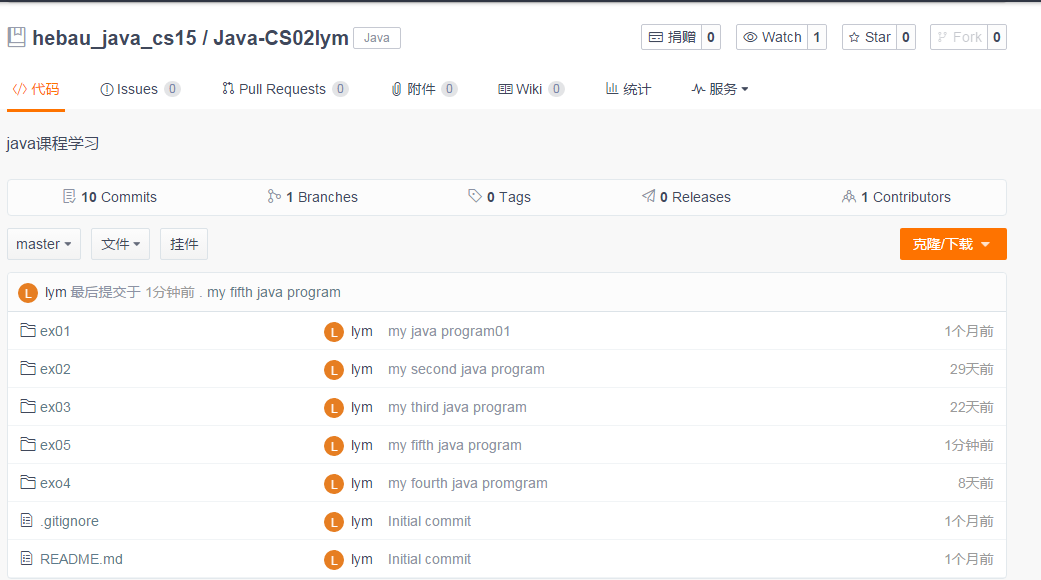View the 1 Contributors link
The width and height of the screenshot is (1041, 580).
coord(896,197)
